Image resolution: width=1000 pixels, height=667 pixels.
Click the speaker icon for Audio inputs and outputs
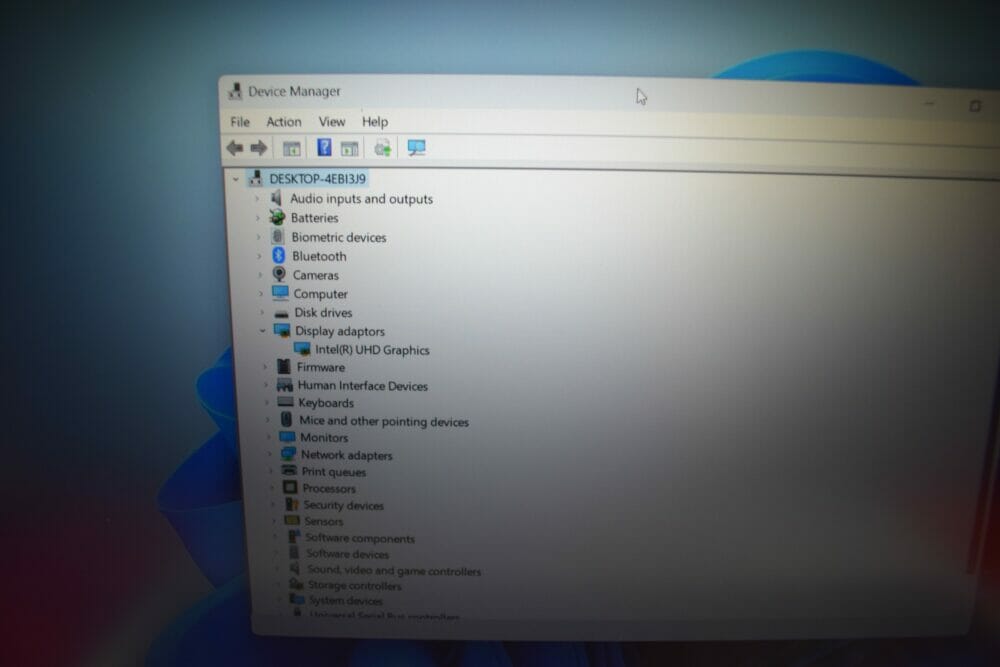(277, 198)
